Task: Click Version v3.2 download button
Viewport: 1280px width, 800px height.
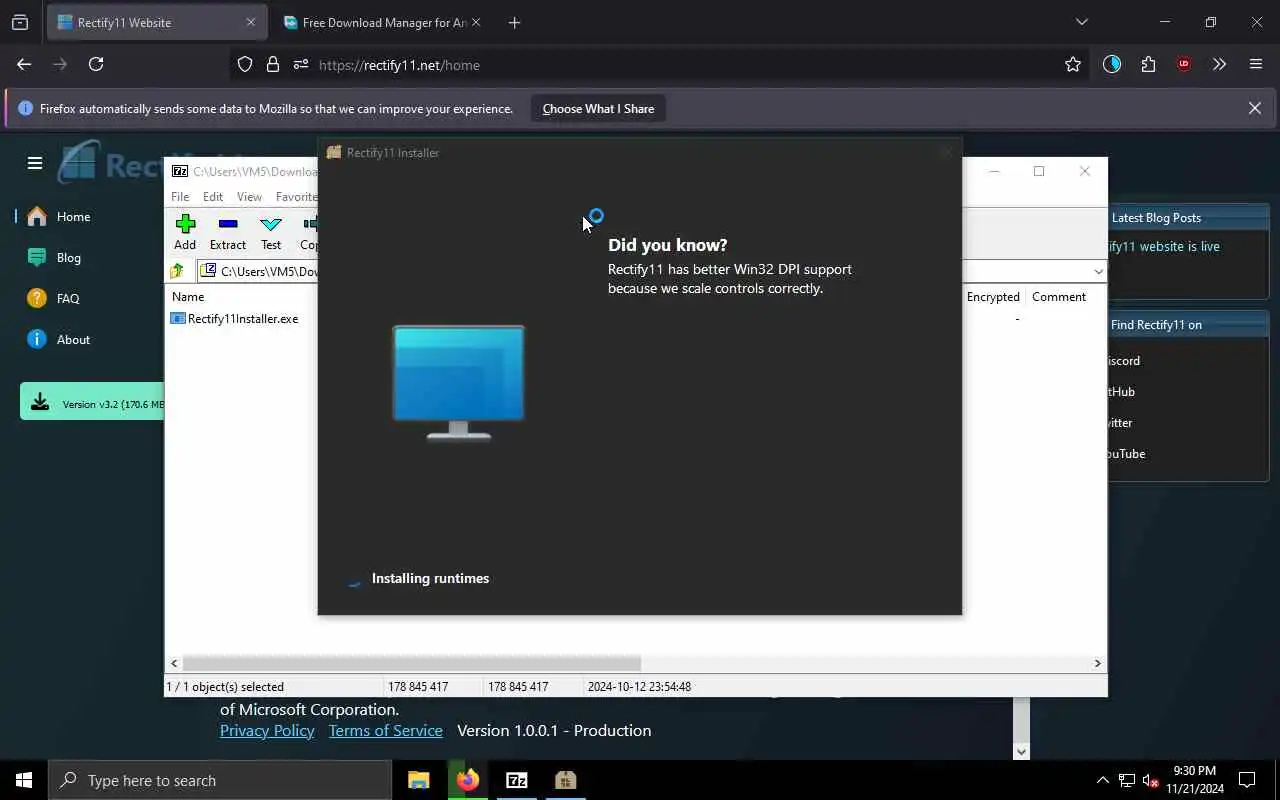Action: (93, 403)
